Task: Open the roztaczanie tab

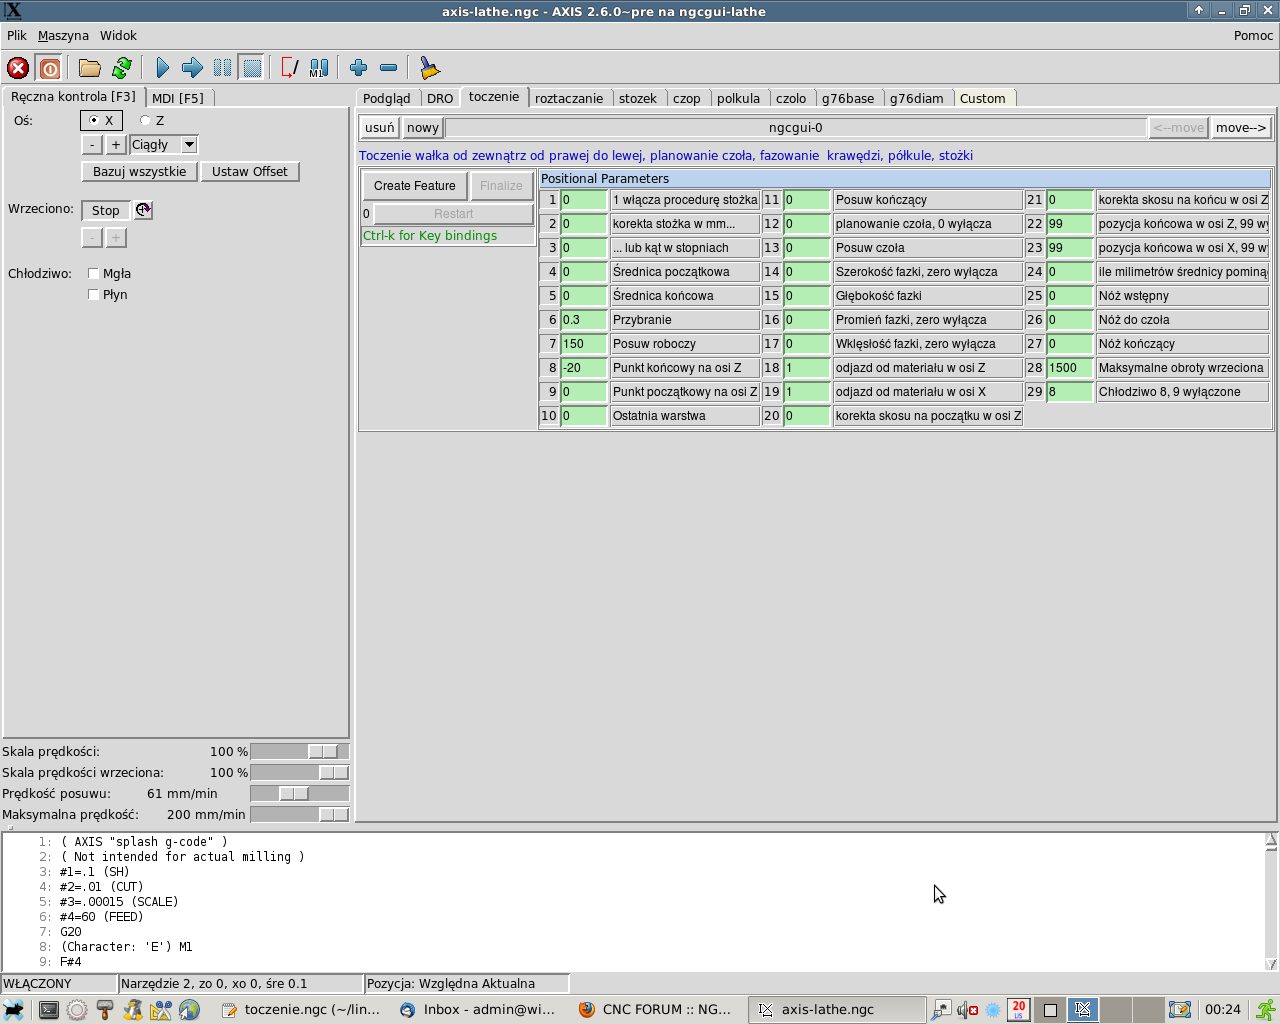Action: [x=569, y=98]
